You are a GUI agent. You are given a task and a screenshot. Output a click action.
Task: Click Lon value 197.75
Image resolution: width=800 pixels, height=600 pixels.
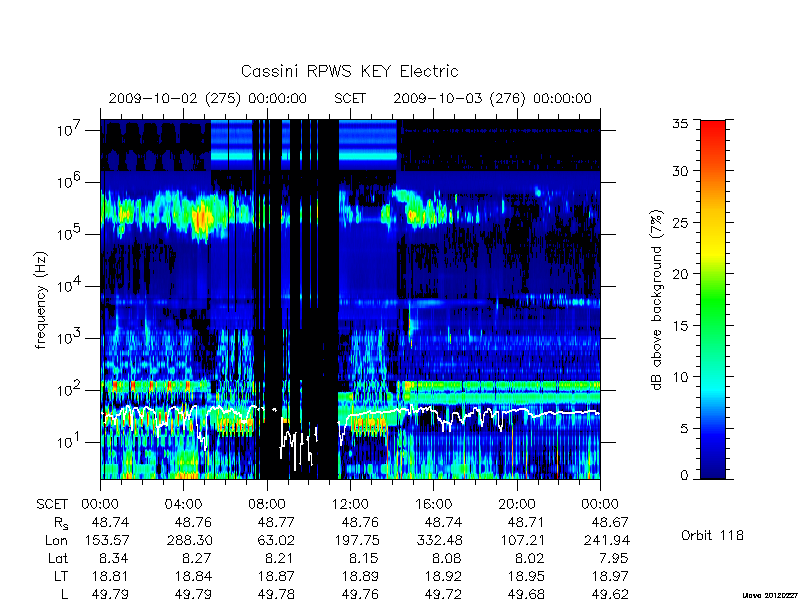click(356, 540)
